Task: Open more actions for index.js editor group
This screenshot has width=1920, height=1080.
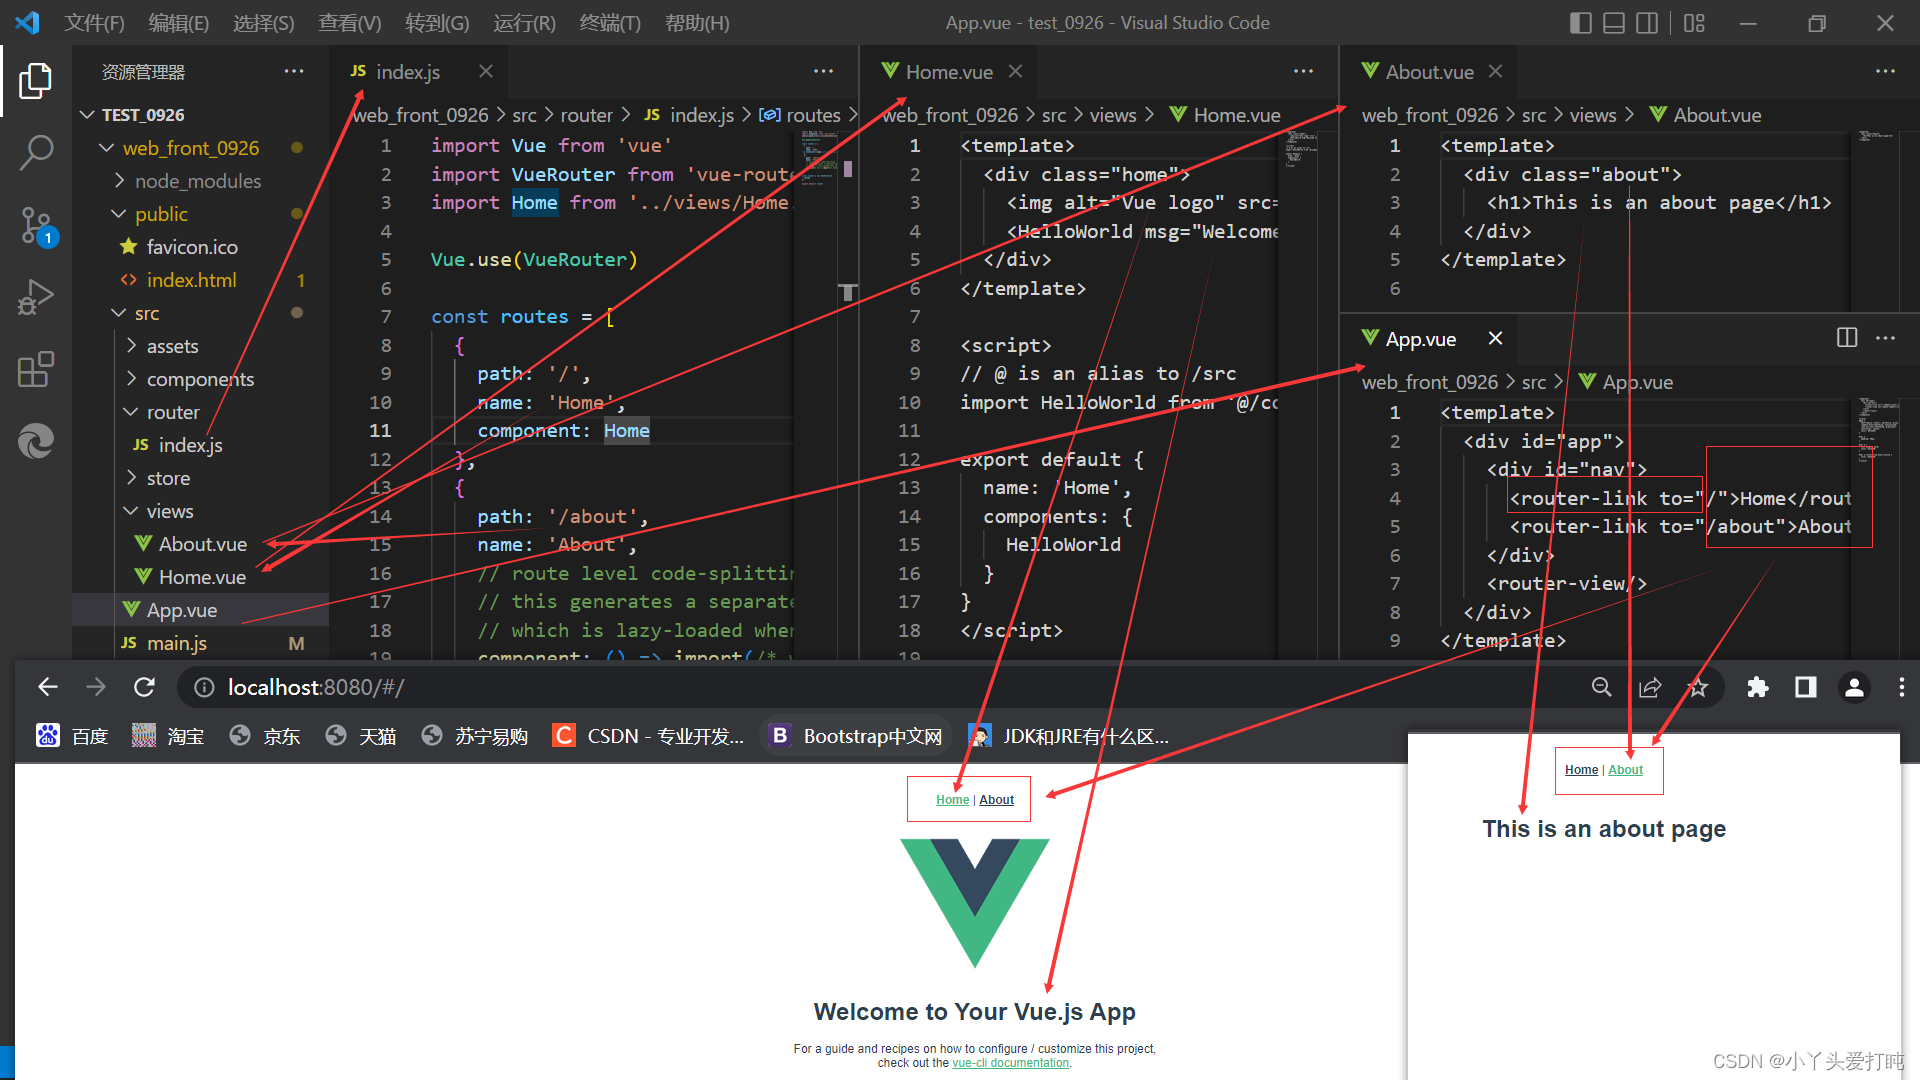Action: click(823, 71)
